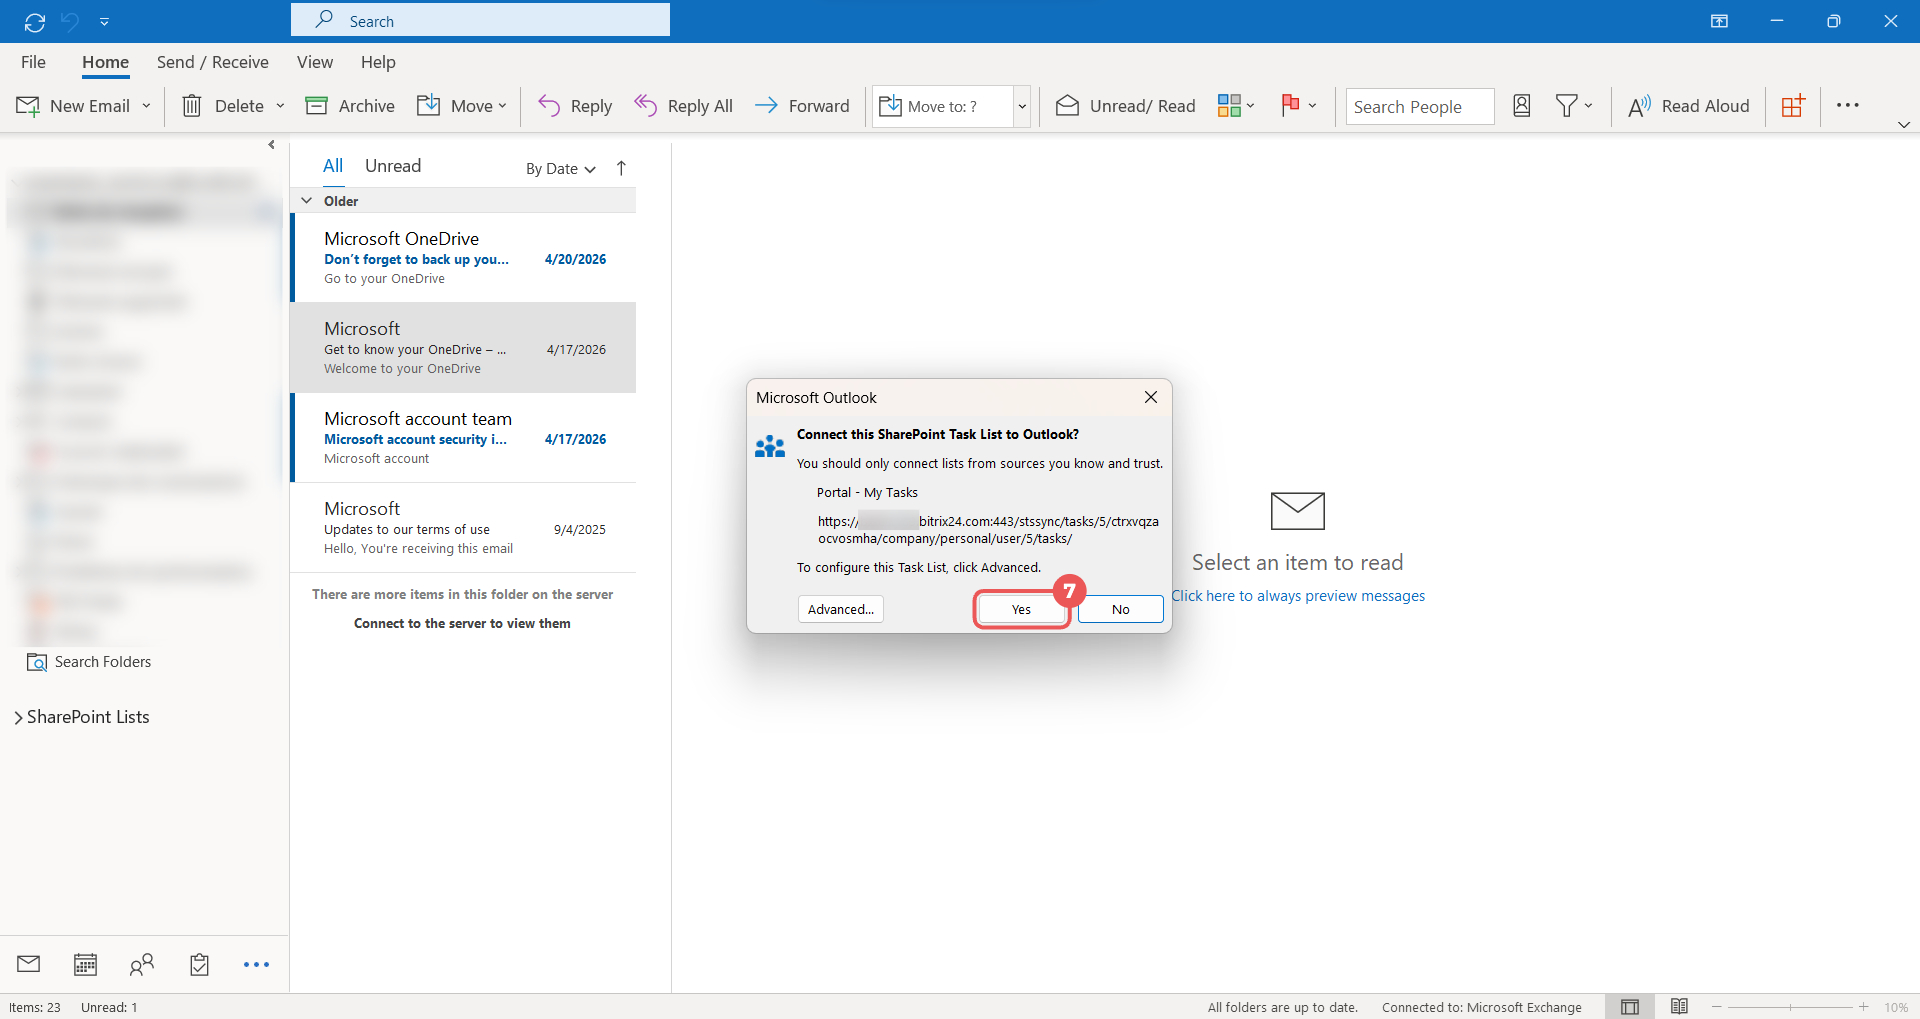Image resolution: width=1920 pixels, height=1019 pixels.
Task: Click the Reply button
Action: coord(575,106)
